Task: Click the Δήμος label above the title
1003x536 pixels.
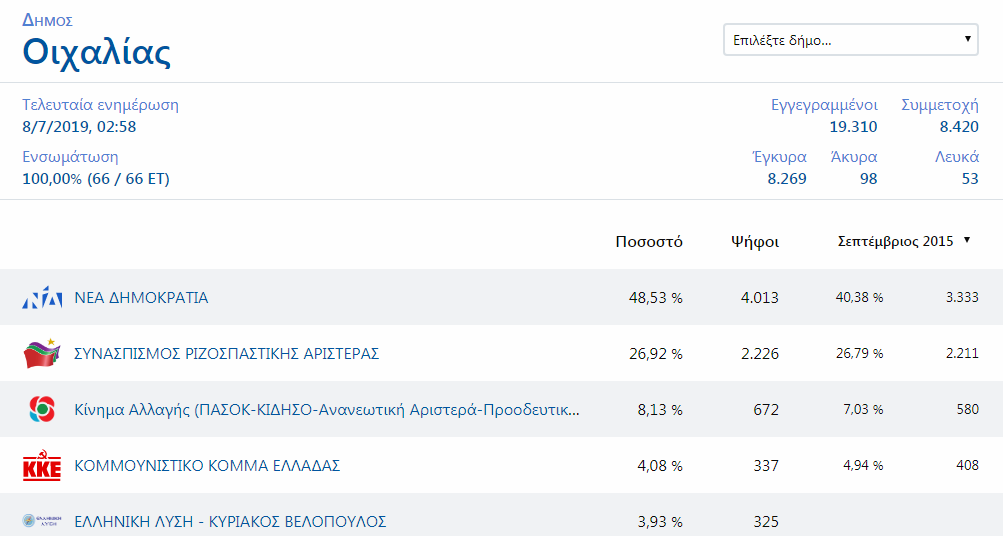Action: tap(47, 20)
